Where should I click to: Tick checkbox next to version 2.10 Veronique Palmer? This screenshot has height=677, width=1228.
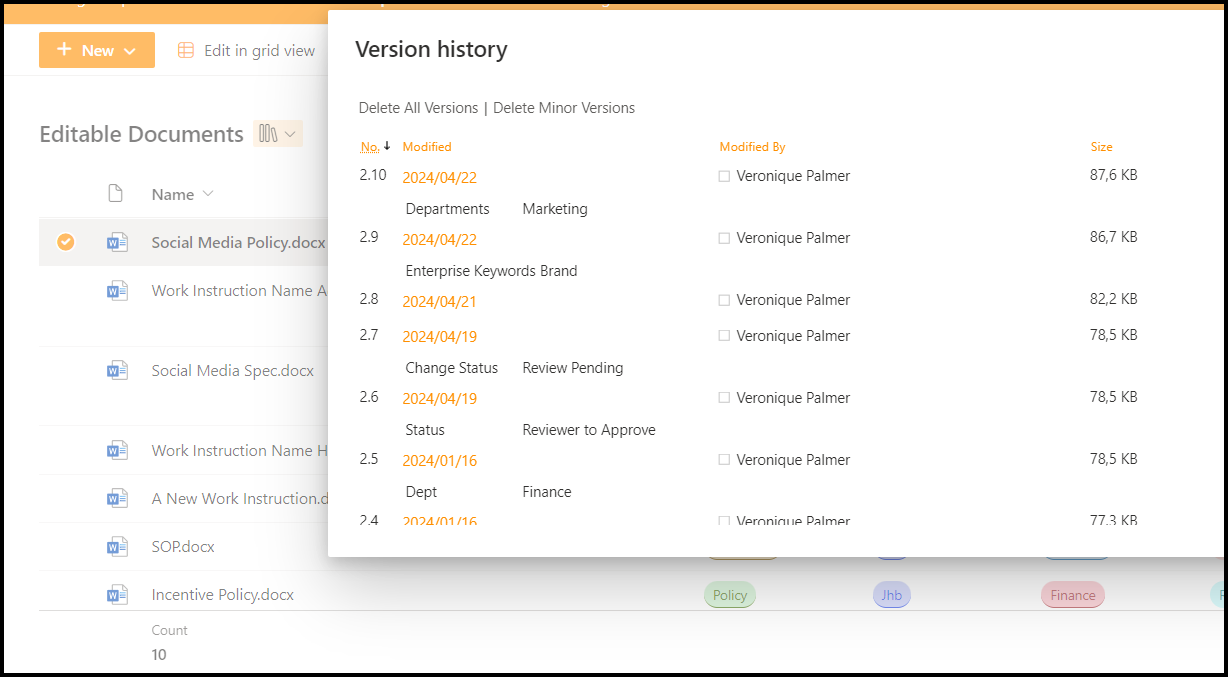point(724,176)
